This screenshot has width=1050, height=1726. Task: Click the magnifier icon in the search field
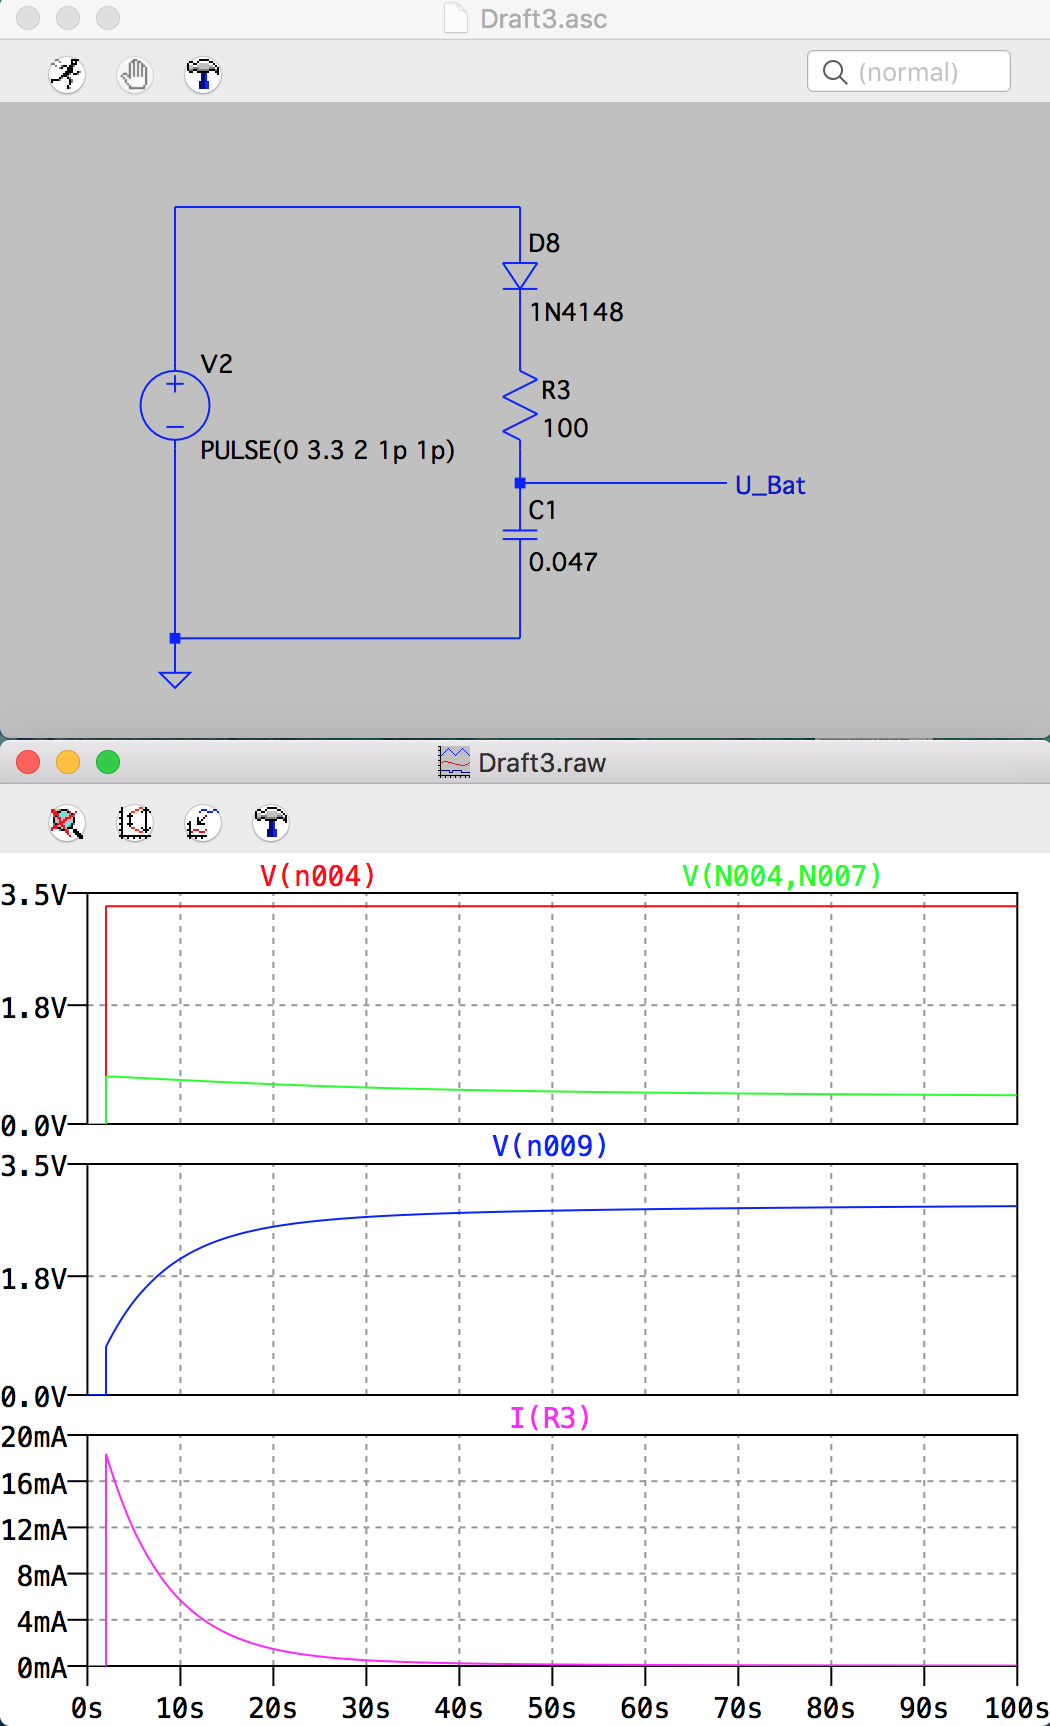pos(834,72)
